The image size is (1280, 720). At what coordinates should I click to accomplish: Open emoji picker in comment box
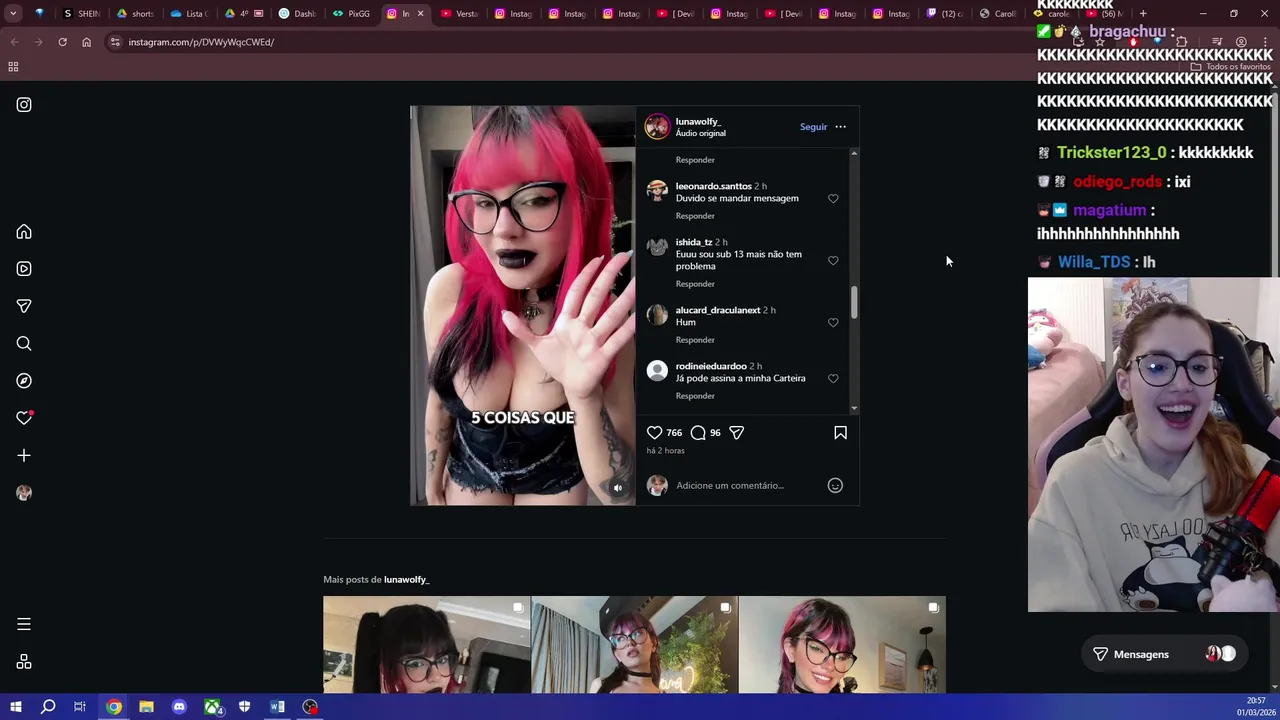click(x=835, y=486)
